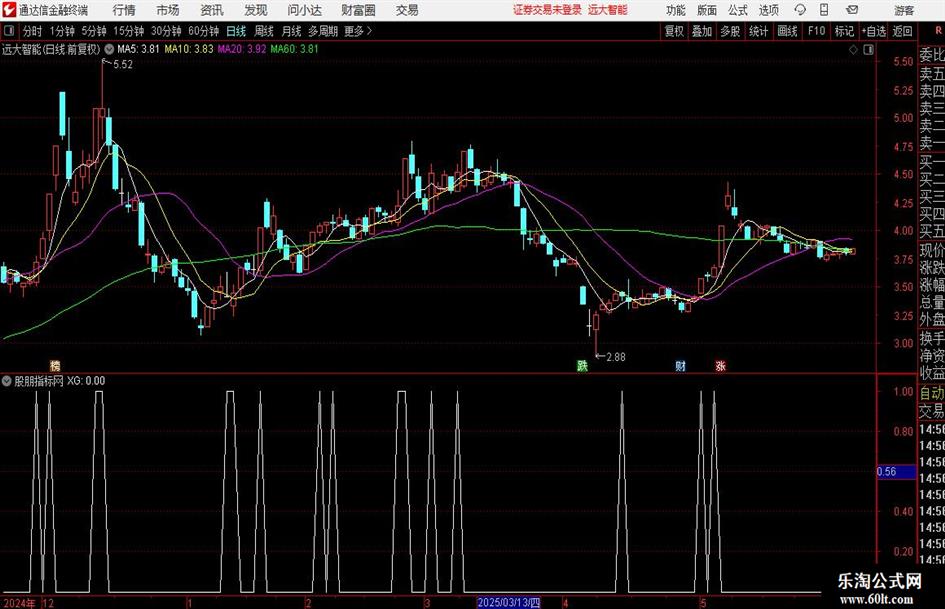The height and width of the screenshot is (609, 945).
Task: Expand the 远大智能 main chart dropdown arrow
Action: [109, 49]
